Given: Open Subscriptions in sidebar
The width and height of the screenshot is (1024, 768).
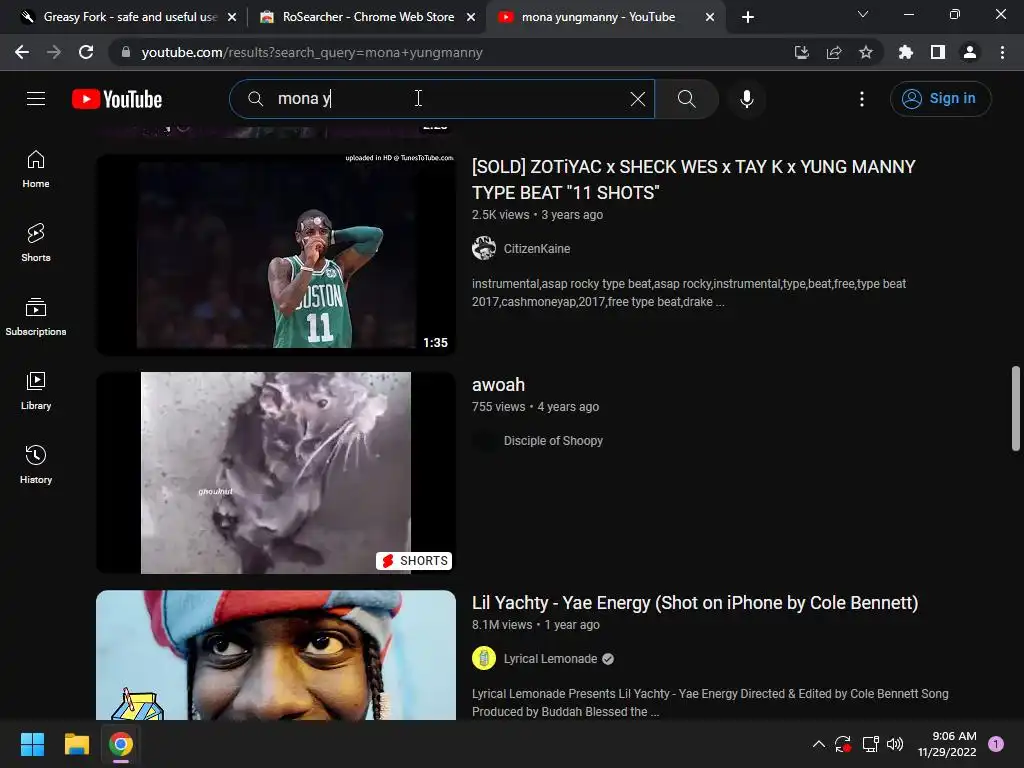Looking at the screenshot, I should coord(36,317).
